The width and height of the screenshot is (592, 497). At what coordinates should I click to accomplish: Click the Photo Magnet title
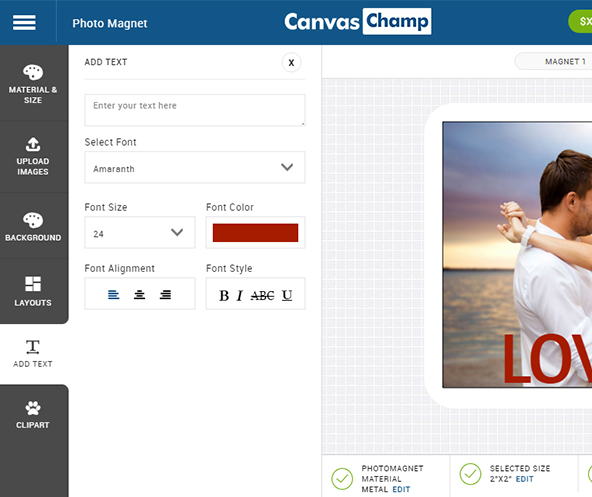tap(110, 23)
